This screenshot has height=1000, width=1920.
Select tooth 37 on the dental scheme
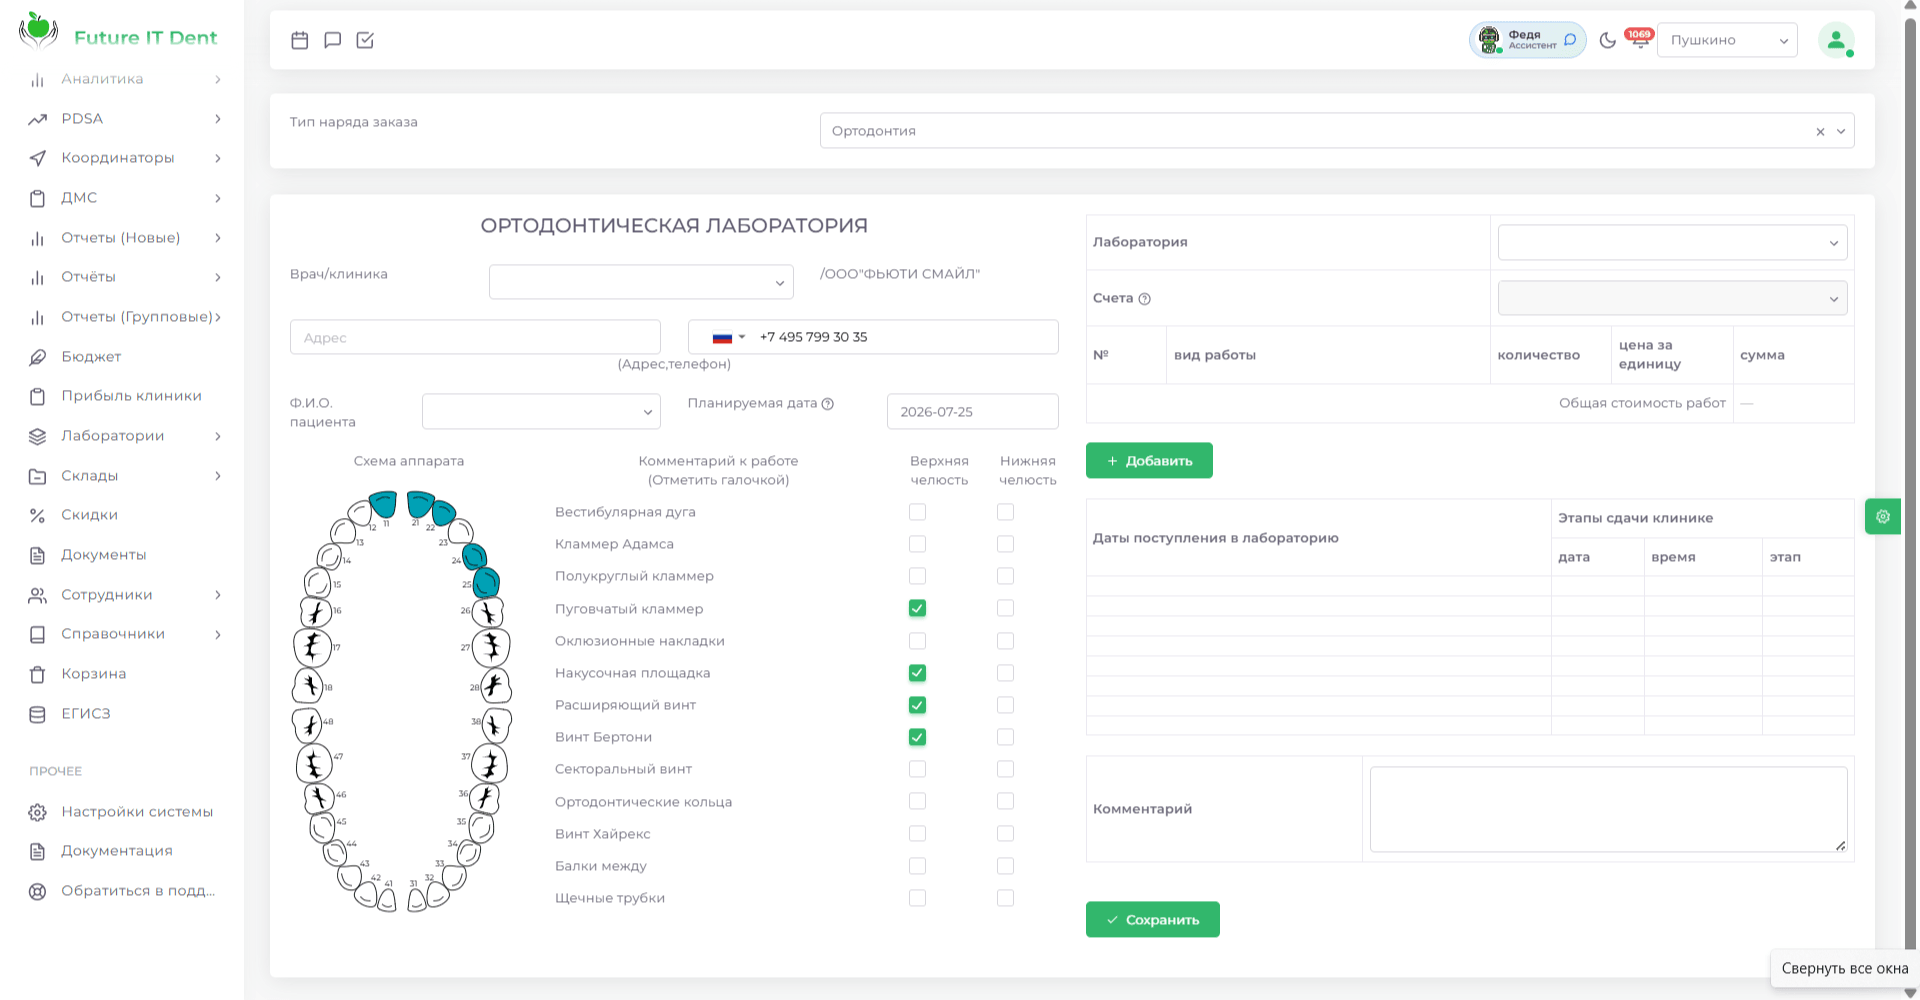[x=489, y=764]
